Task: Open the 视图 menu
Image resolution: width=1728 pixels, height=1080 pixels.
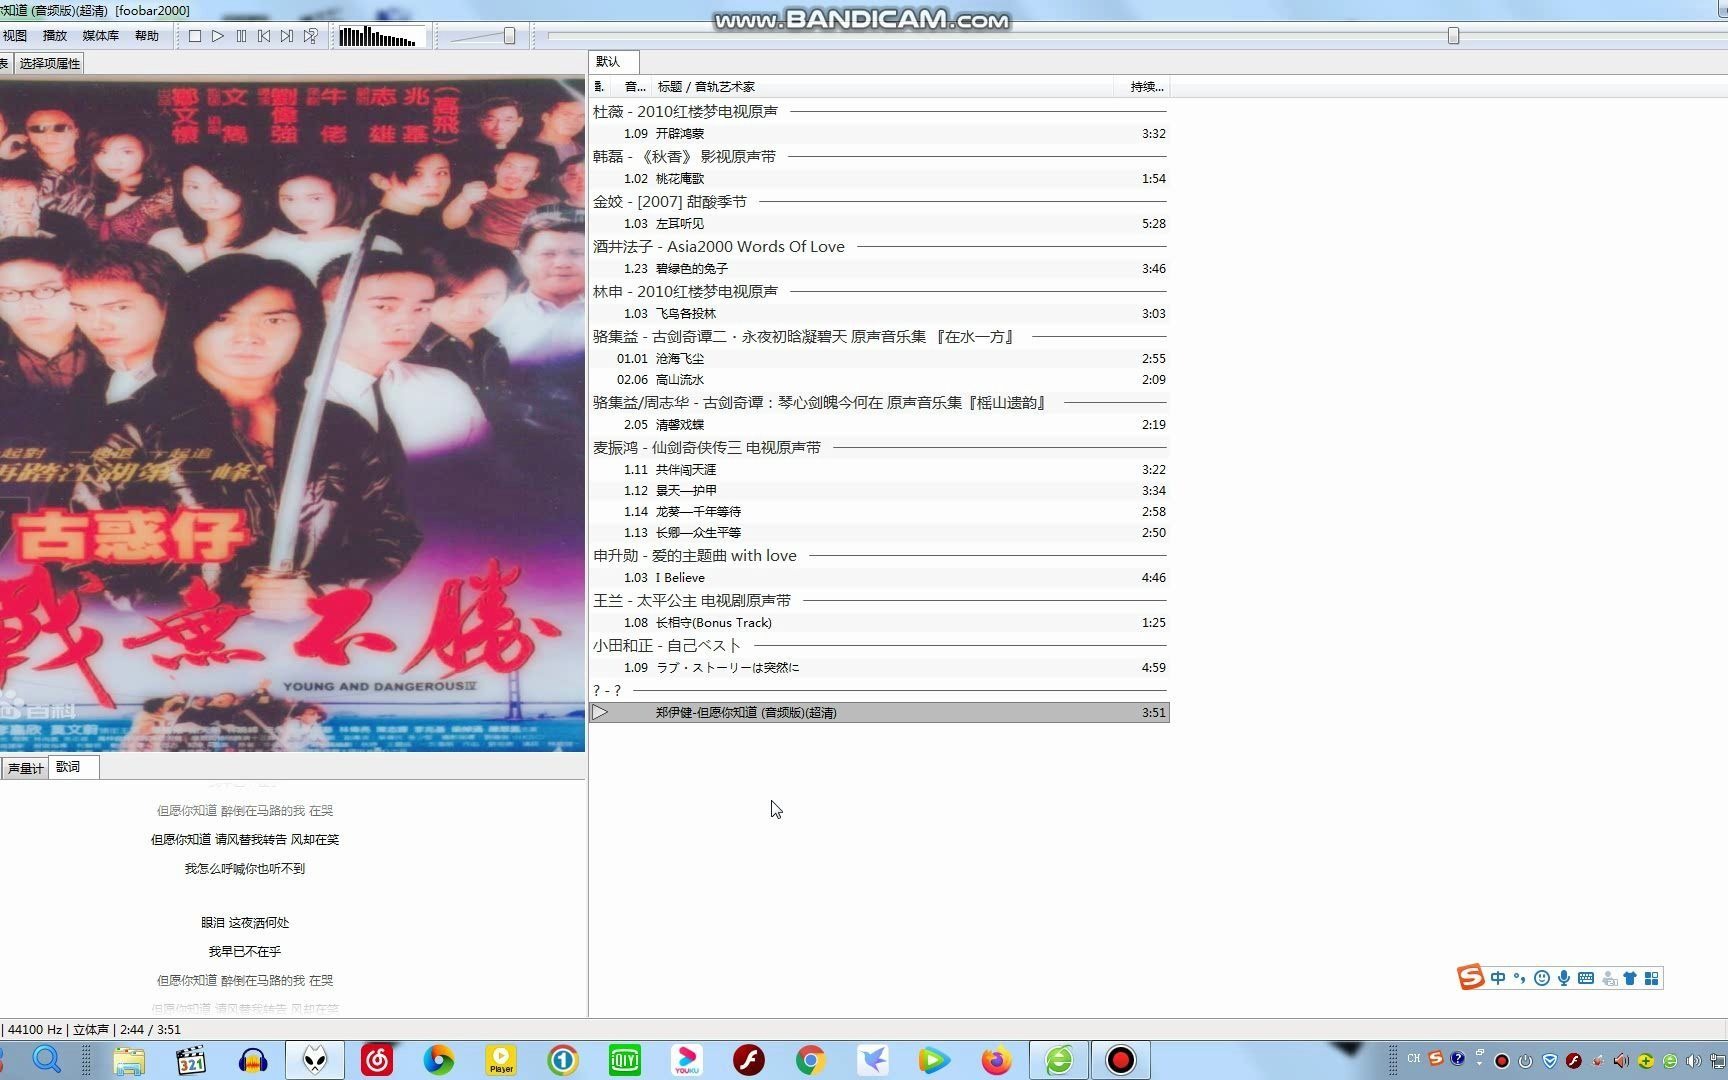Action: tap(15, 36)
